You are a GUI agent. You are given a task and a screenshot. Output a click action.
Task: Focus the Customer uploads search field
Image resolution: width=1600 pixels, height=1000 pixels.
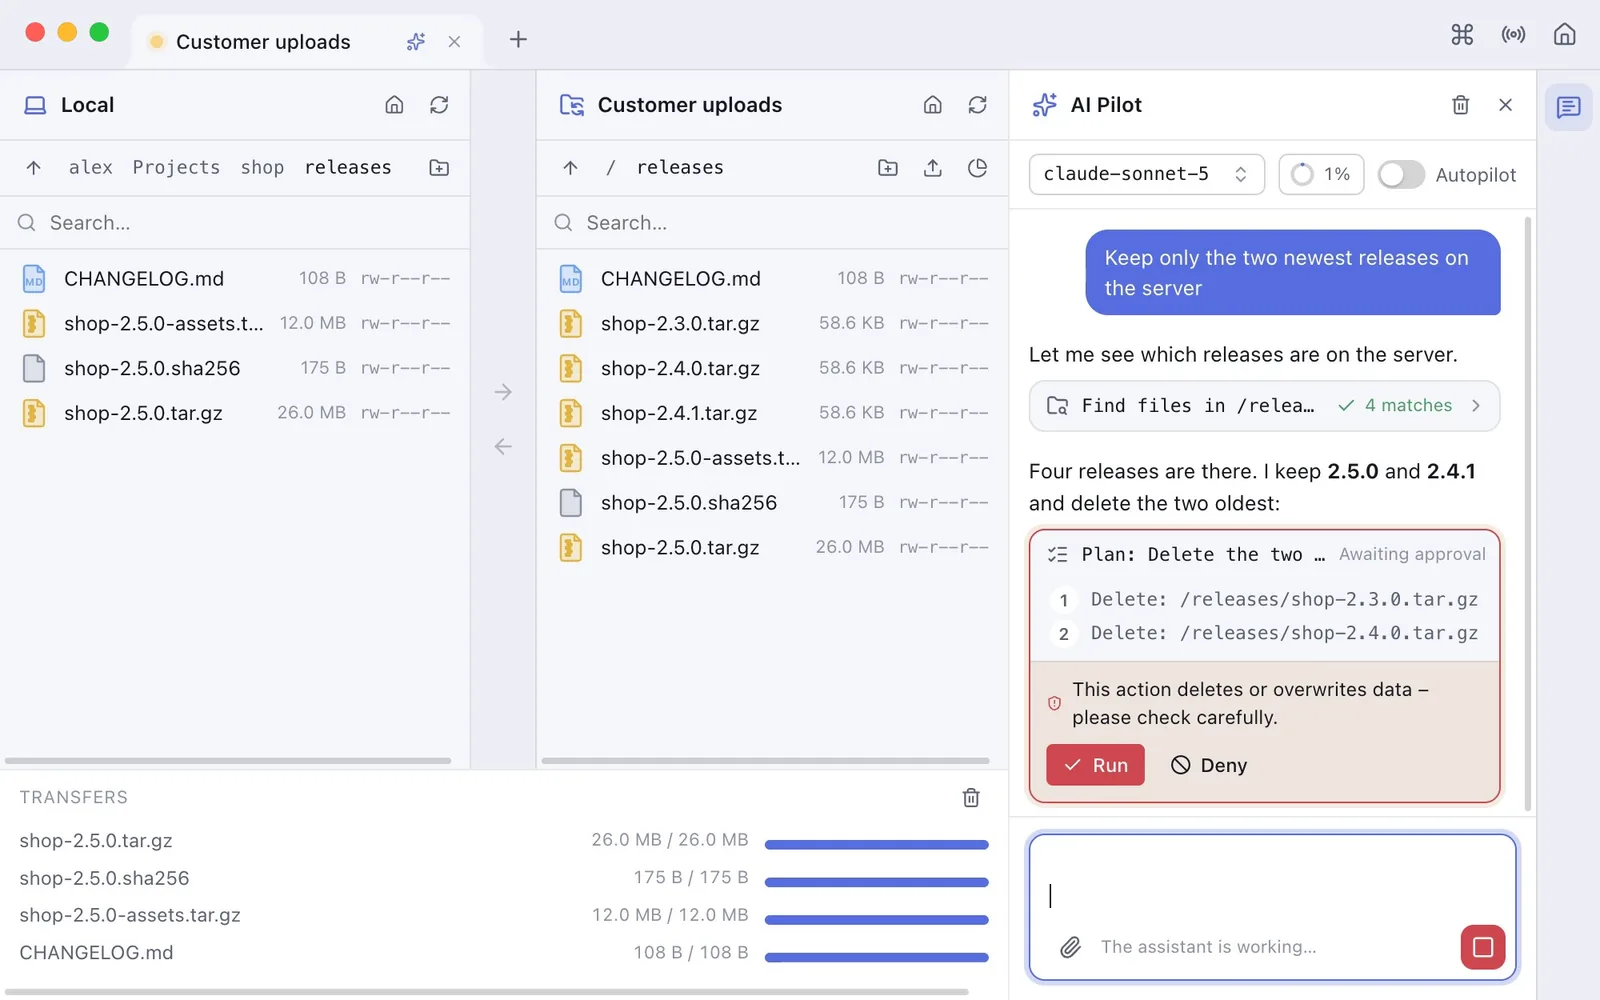point(772,223)
